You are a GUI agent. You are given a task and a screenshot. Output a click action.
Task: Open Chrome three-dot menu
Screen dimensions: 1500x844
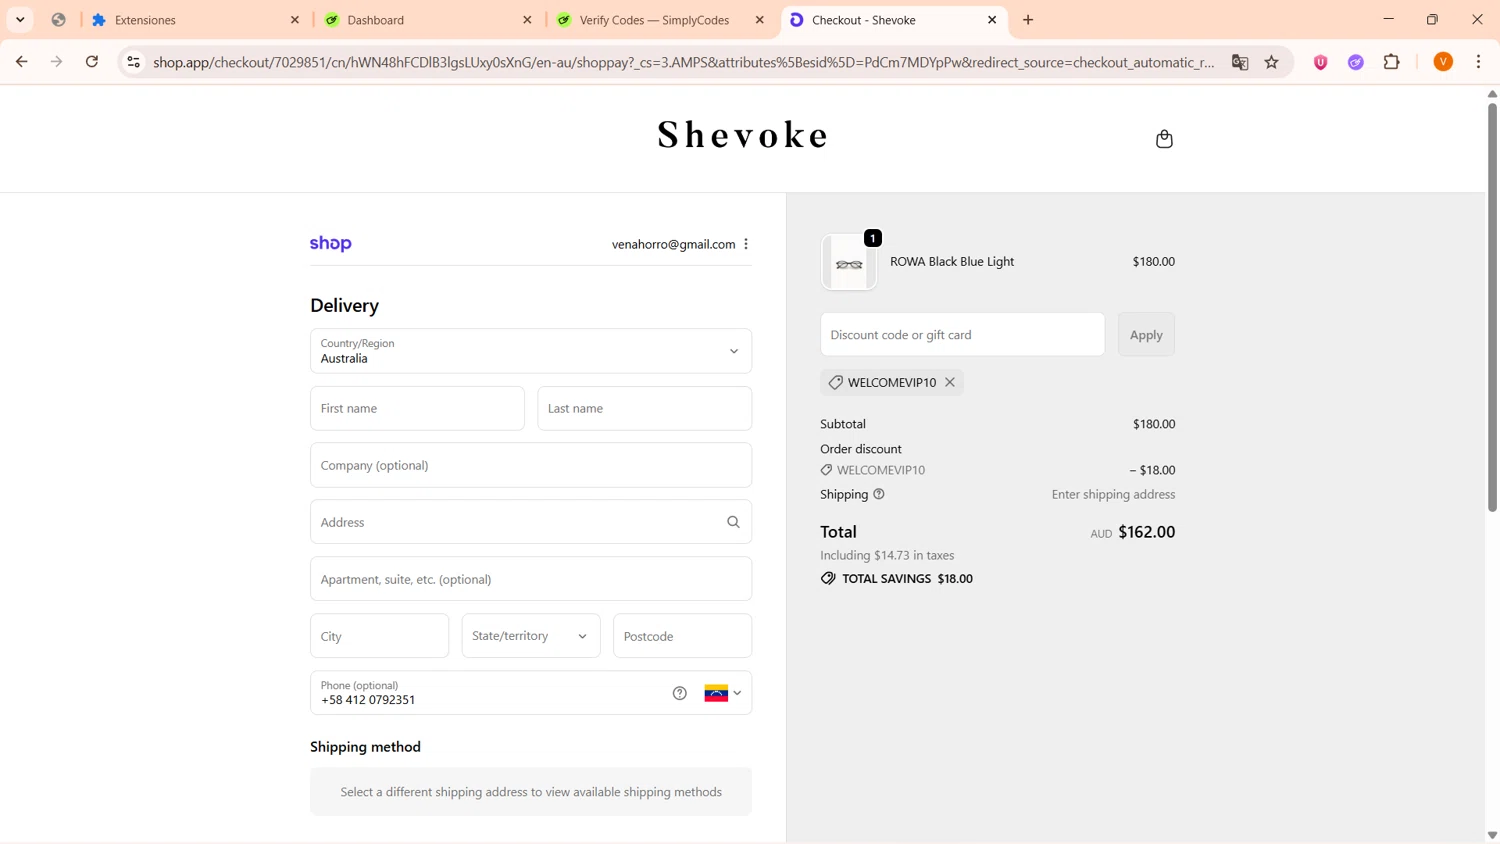point(1479,62)
